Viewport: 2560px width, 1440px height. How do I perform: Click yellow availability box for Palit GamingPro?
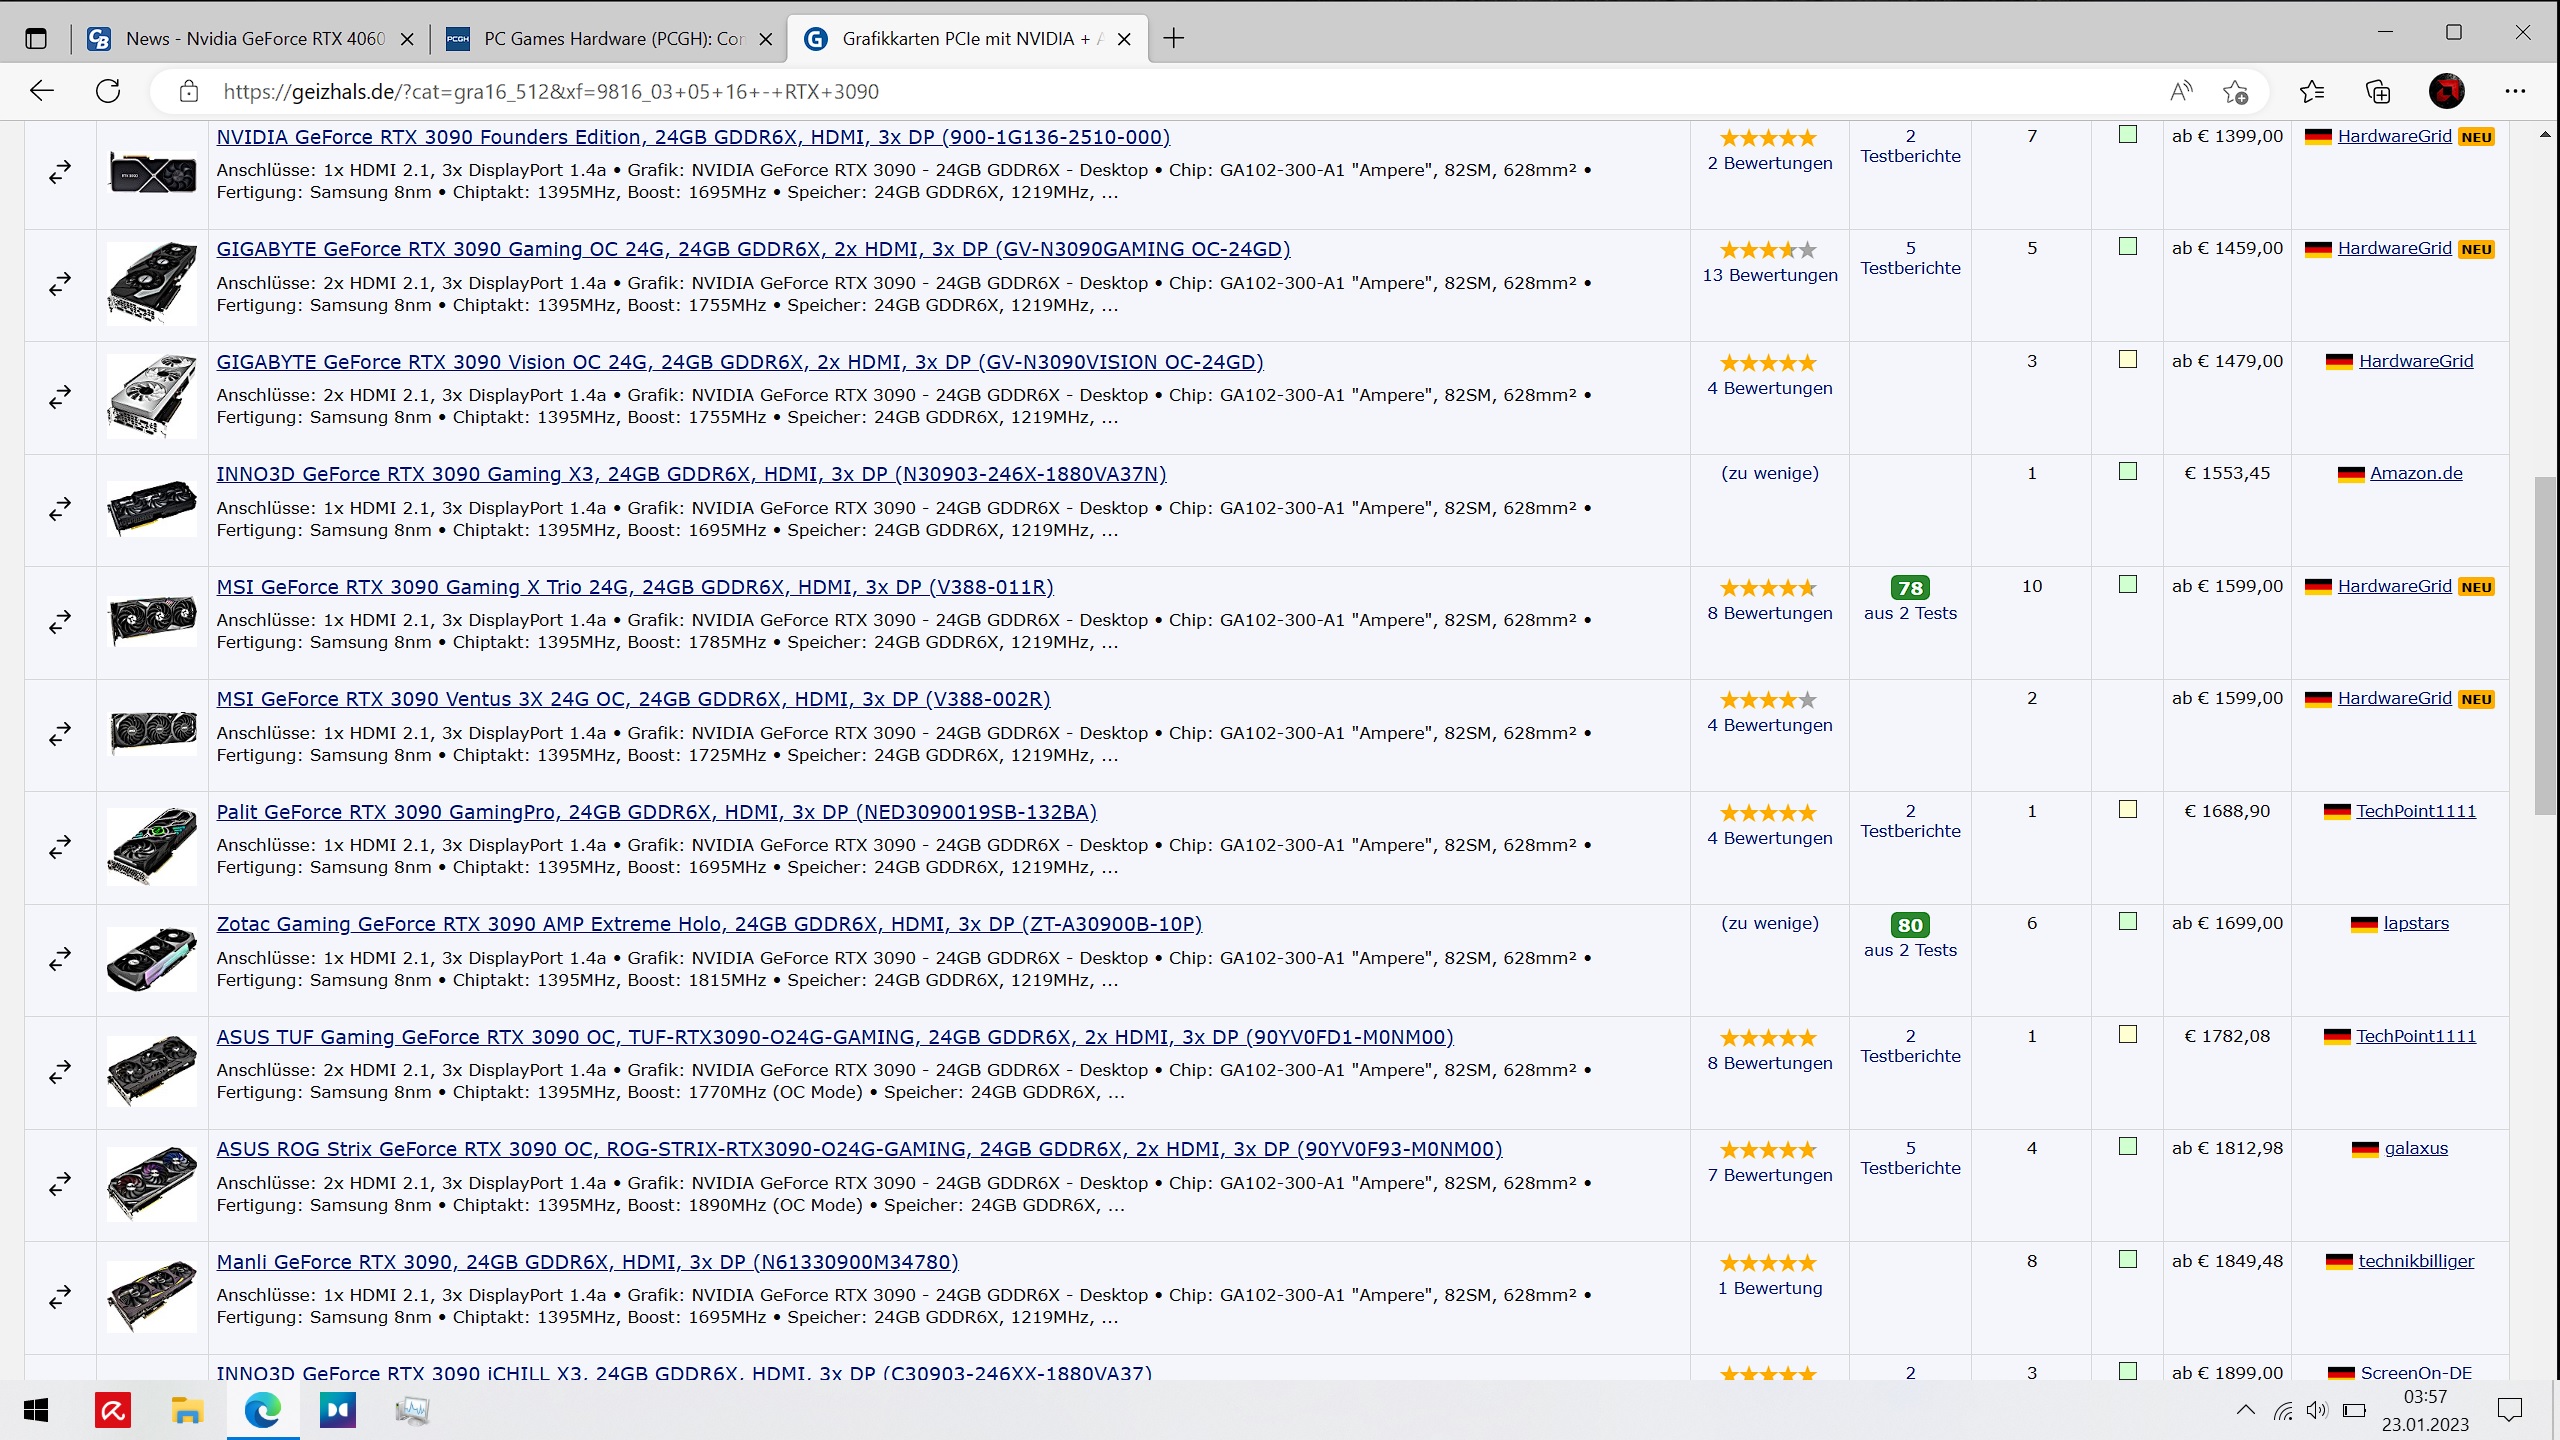point(2128,810)
